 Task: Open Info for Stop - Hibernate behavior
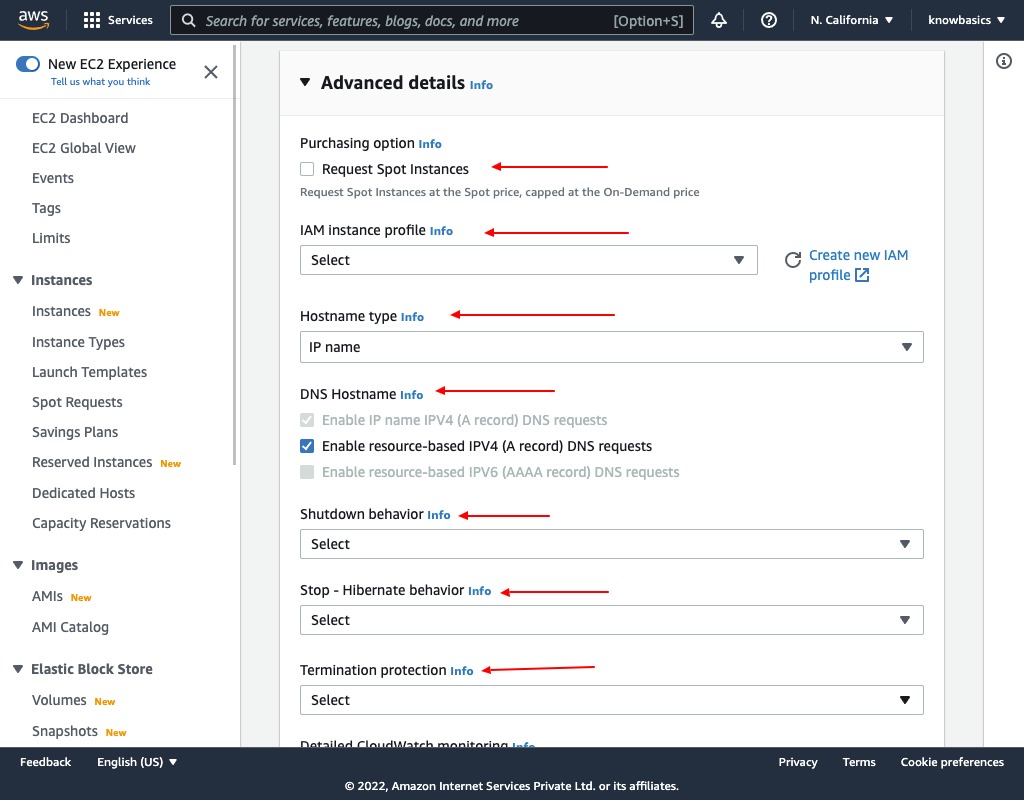(x=479, y=591)
